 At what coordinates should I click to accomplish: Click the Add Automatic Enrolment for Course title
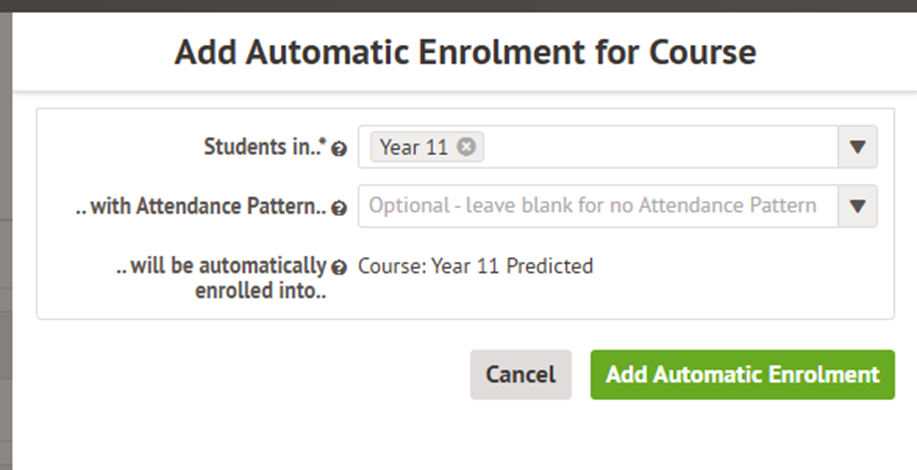(x=465, y=52)
